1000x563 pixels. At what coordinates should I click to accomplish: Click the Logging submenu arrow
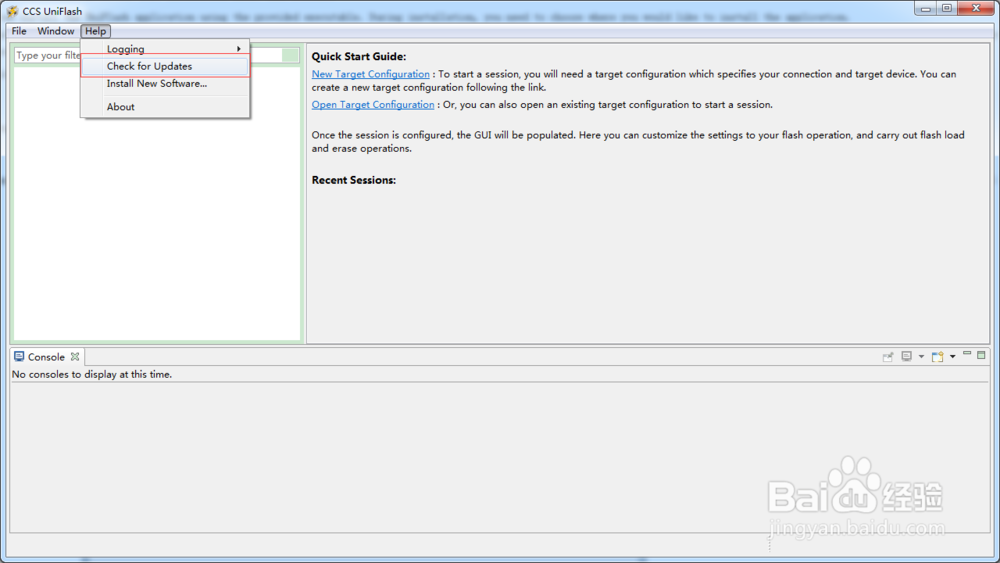239,49
